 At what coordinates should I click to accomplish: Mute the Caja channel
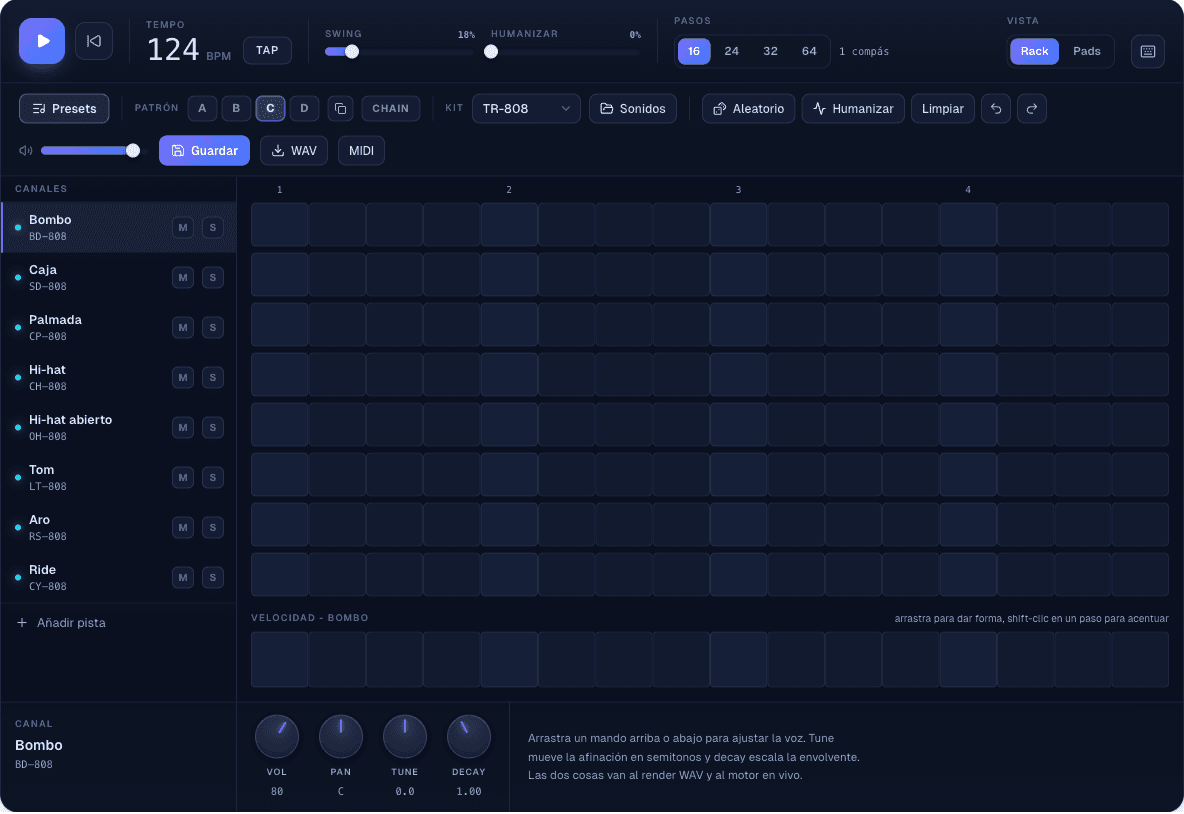click(x=183, y=278)
